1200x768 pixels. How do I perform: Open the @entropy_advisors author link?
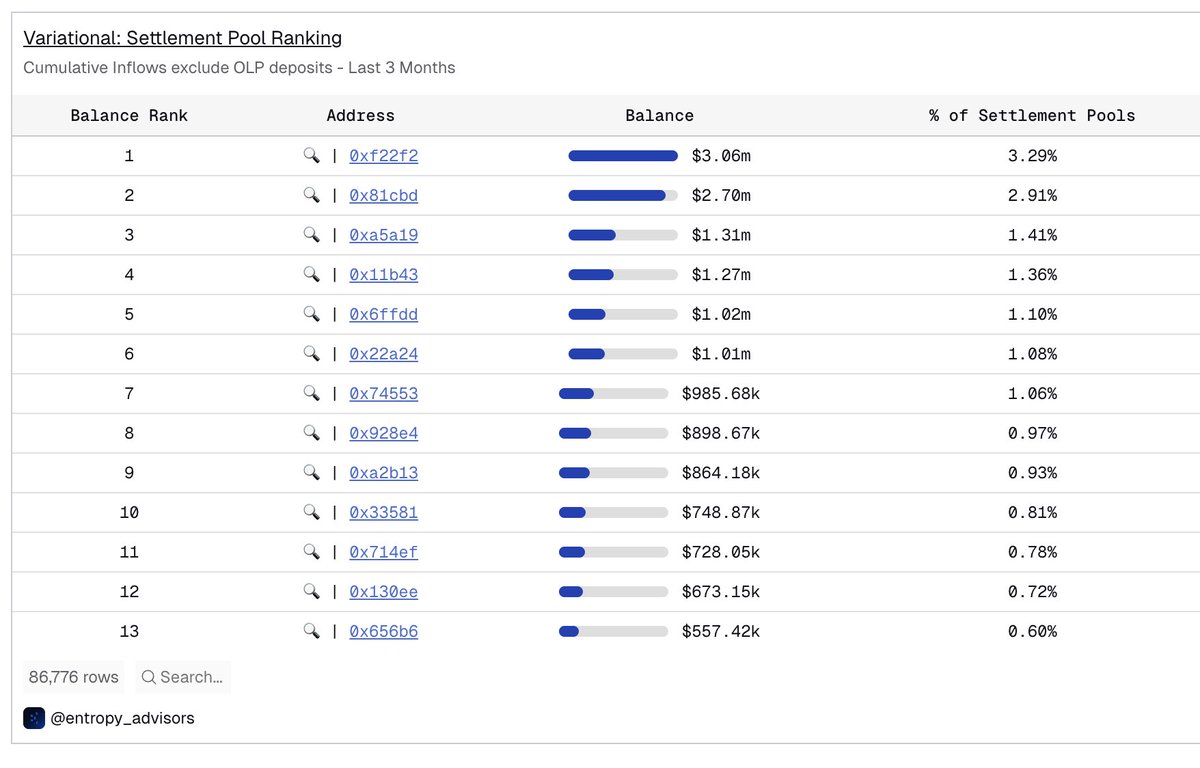(122, 718)
